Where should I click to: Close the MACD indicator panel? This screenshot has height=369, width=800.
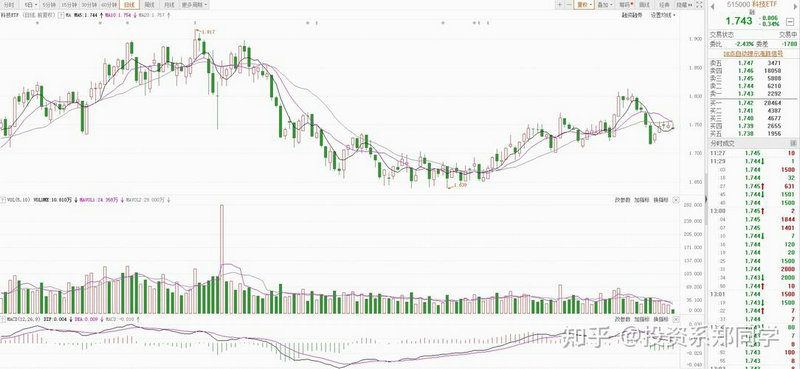676,318
